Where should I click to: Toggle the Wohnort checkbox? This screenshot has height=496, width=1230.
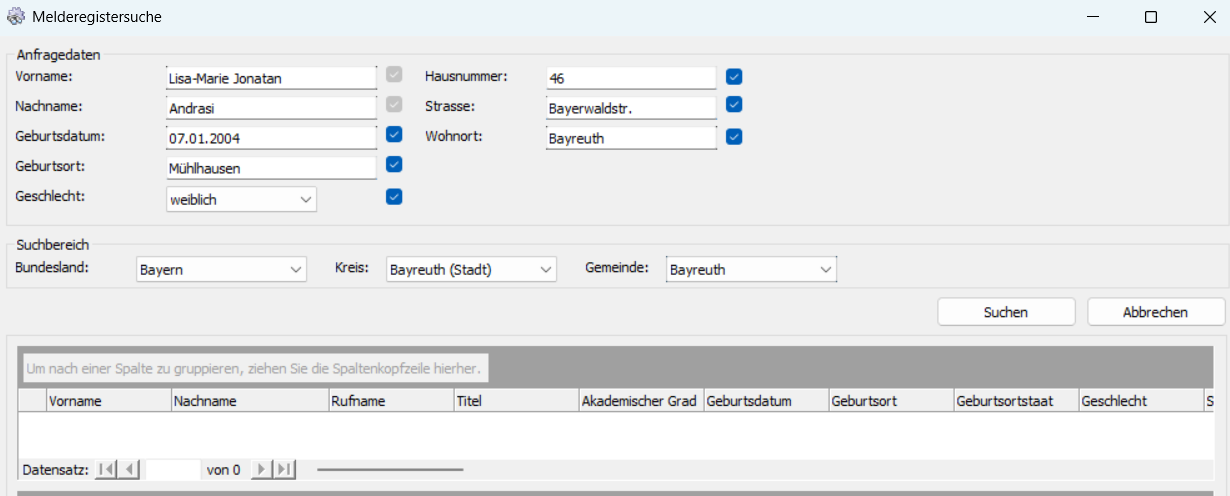click(734, 136)
